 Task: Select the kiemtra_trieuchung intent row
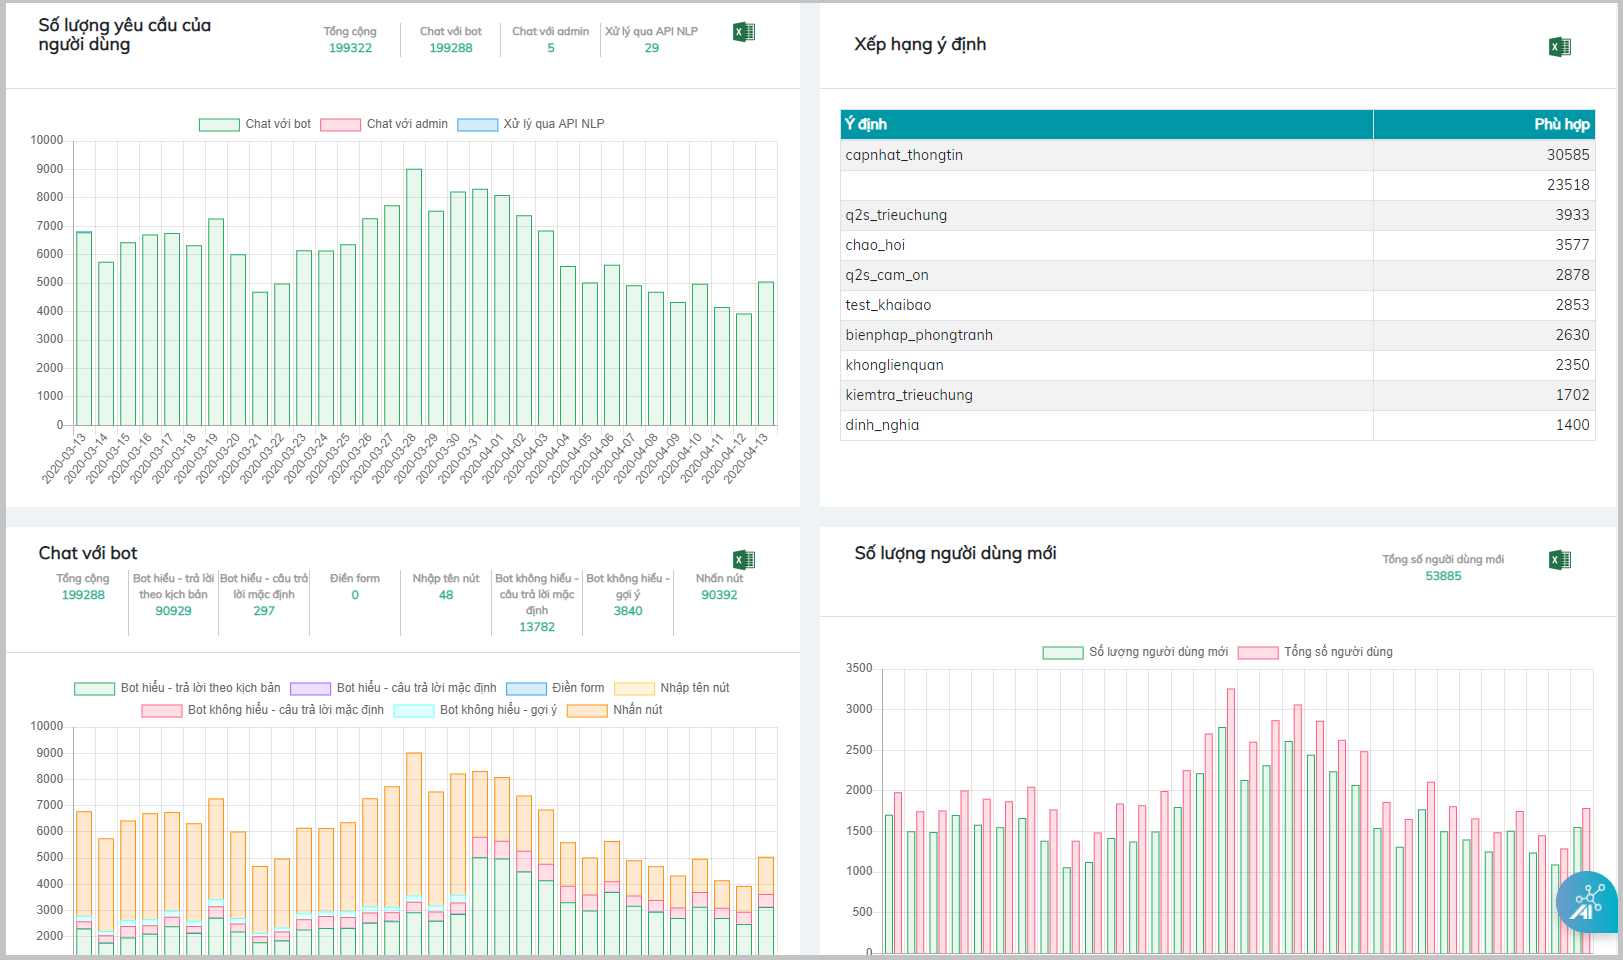1218,395
